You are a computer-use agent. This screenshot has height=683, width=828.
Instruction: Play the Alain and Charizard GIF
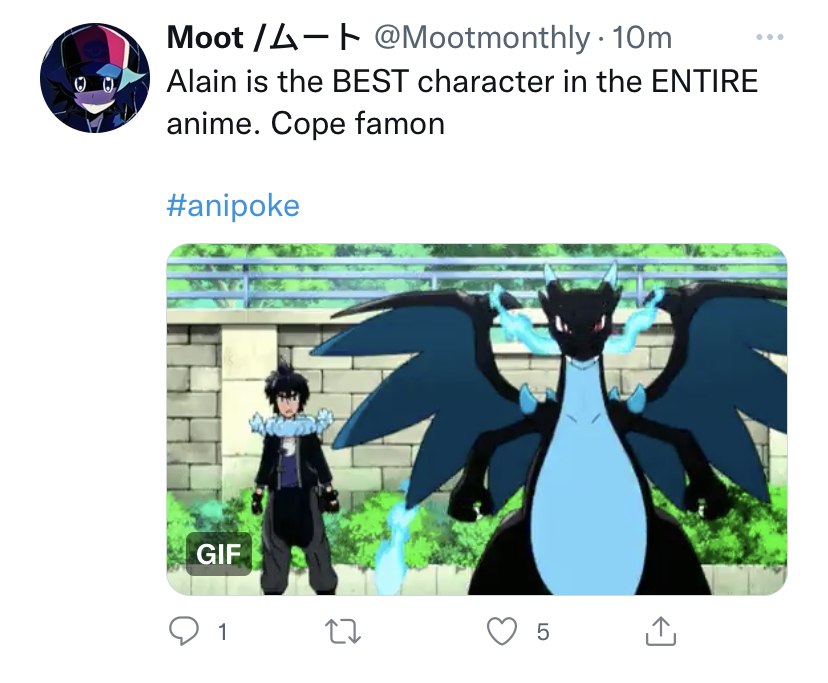(x=477, y=419)
